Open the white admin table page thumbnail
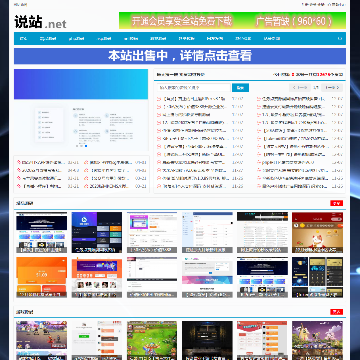 207,232
